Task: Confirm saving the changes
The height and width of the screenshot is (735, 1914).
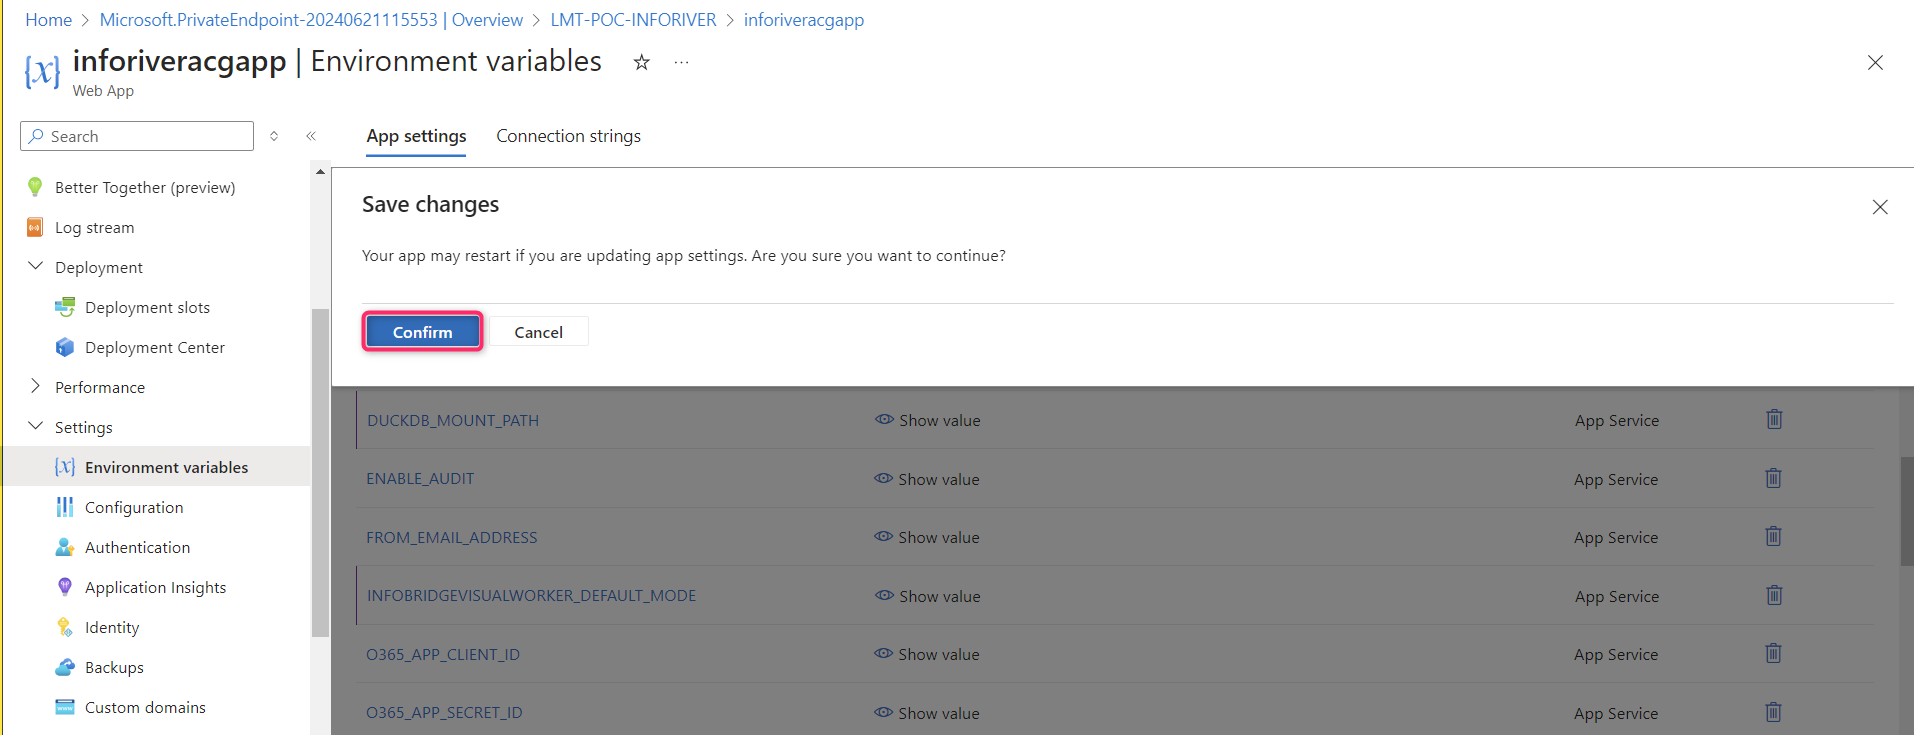Action: (422, 332)
